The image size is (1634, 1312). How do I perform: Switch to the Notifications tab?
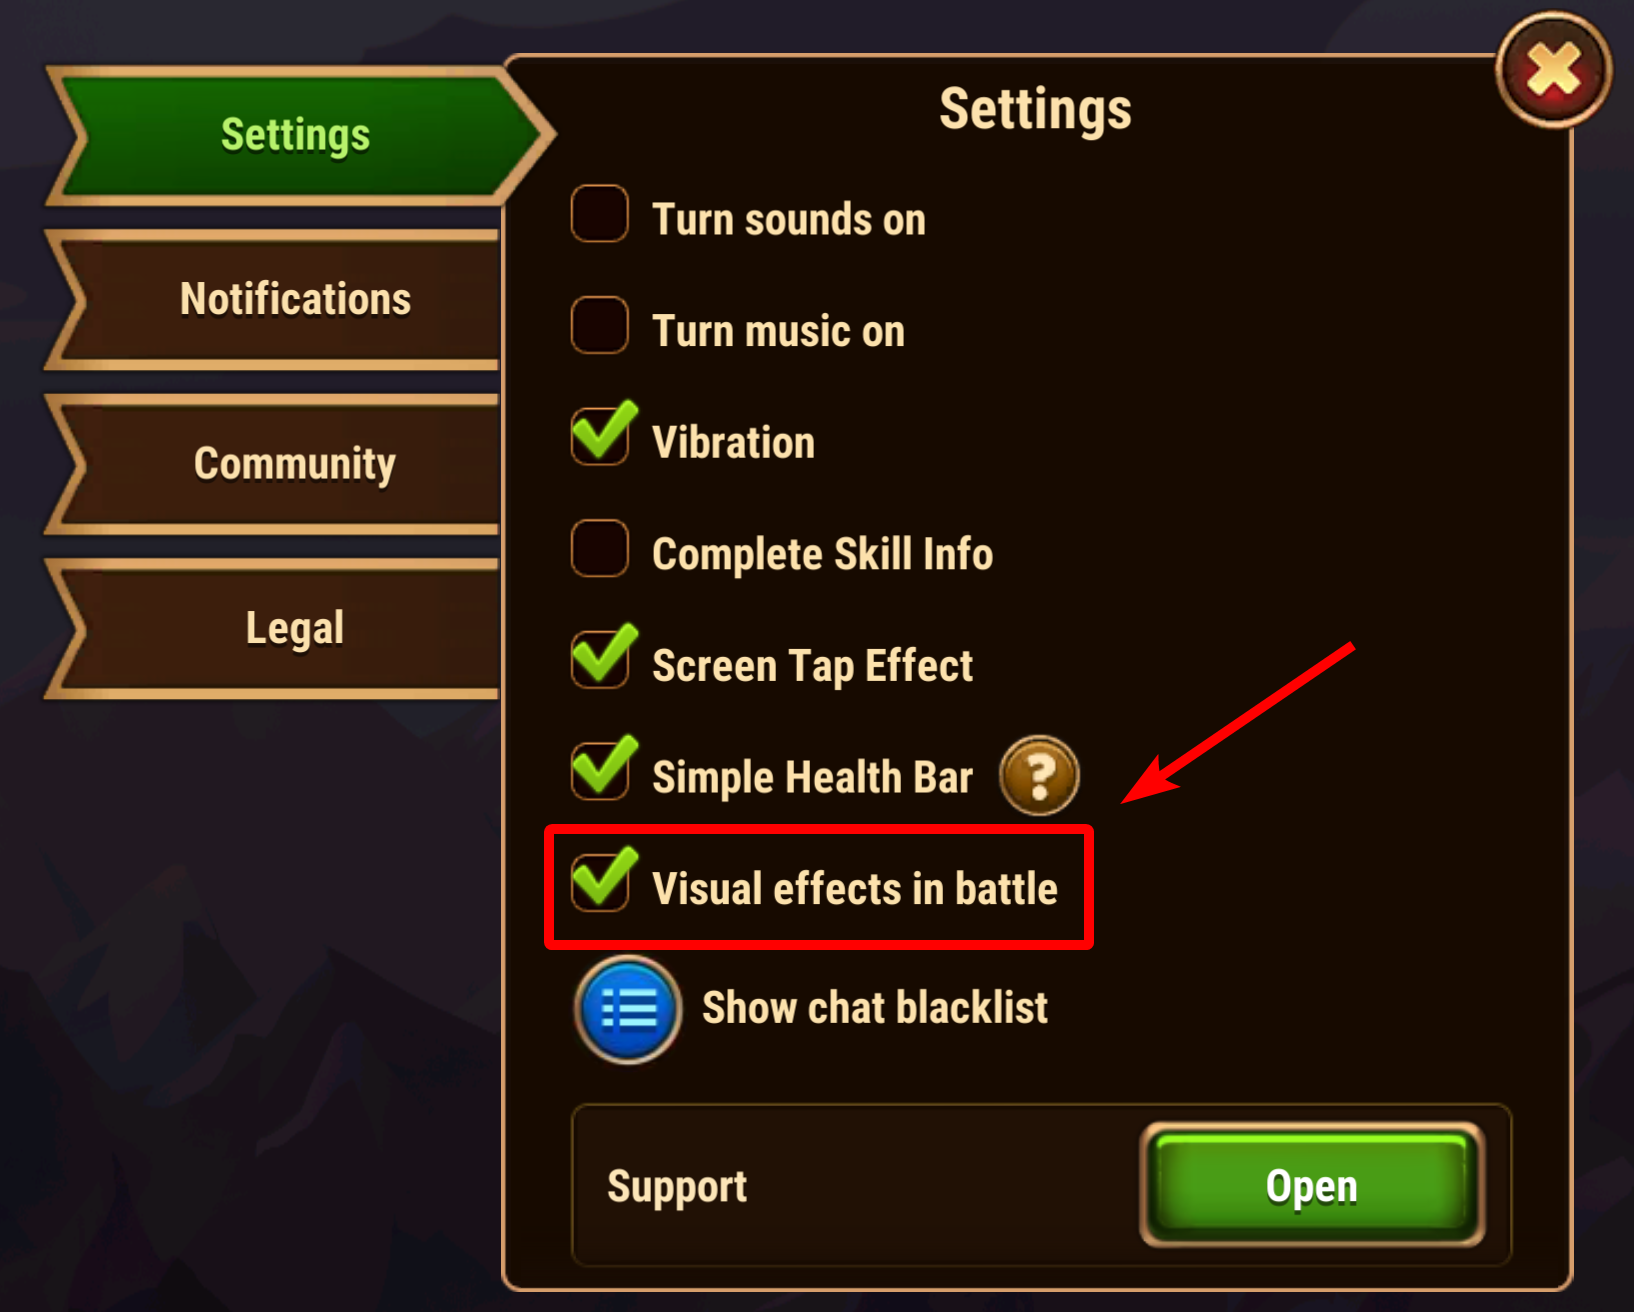click(x=275, y=300)
